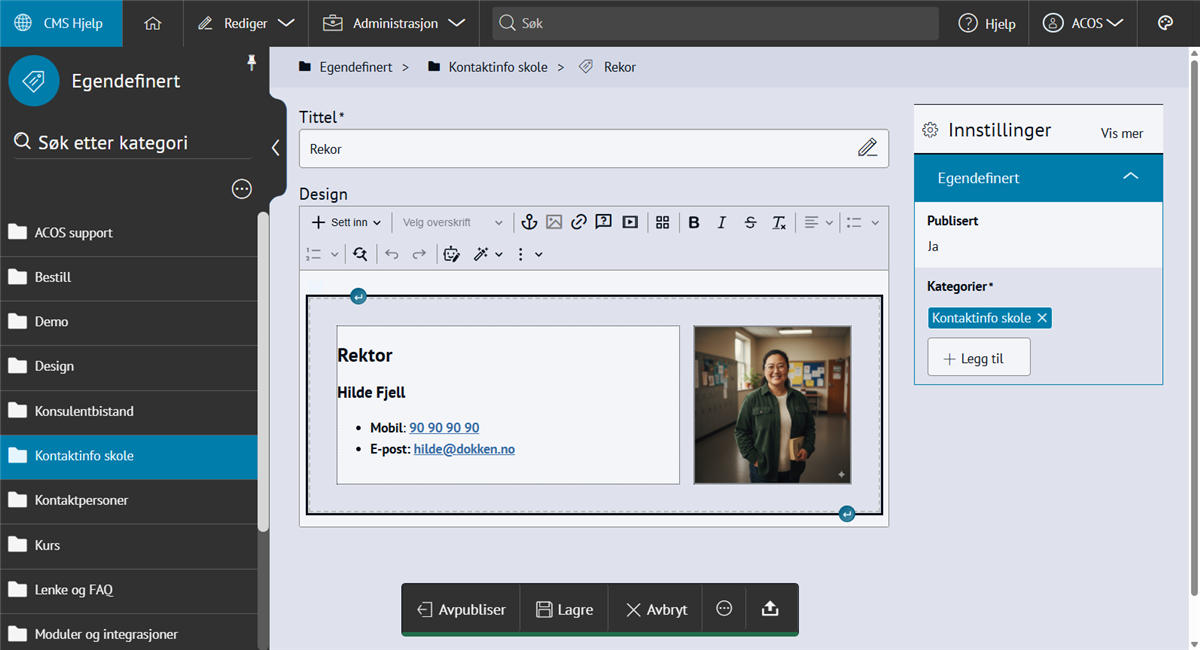
Task: Collapse the Egendefinert settings section
Action: [1130, 177]
